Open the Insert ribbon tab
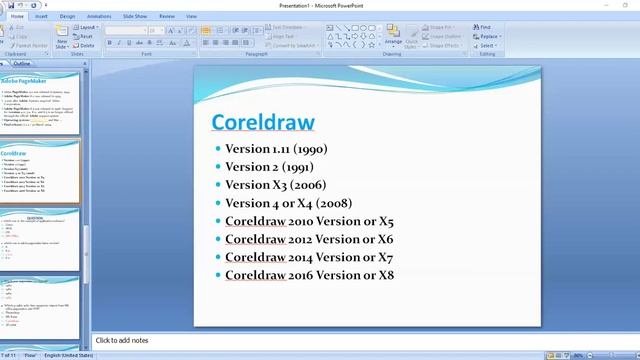This screenshot has height=360, width=640. (41, 16)
